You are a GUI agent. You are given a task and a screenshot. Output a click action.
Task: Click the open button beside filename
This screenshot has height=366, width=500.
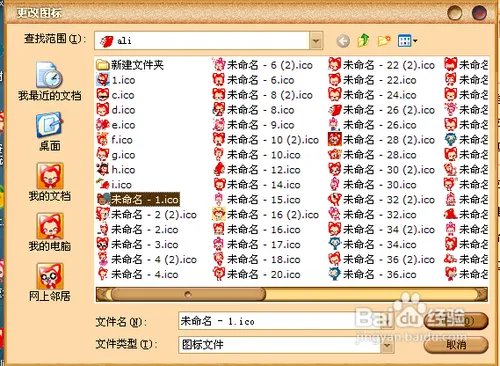(x=456, y=321)
